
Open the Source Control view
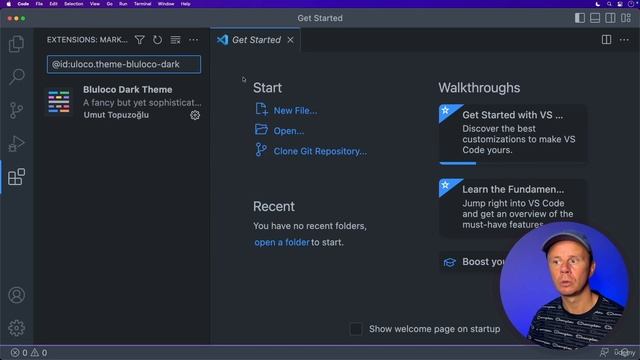point(16,110)
